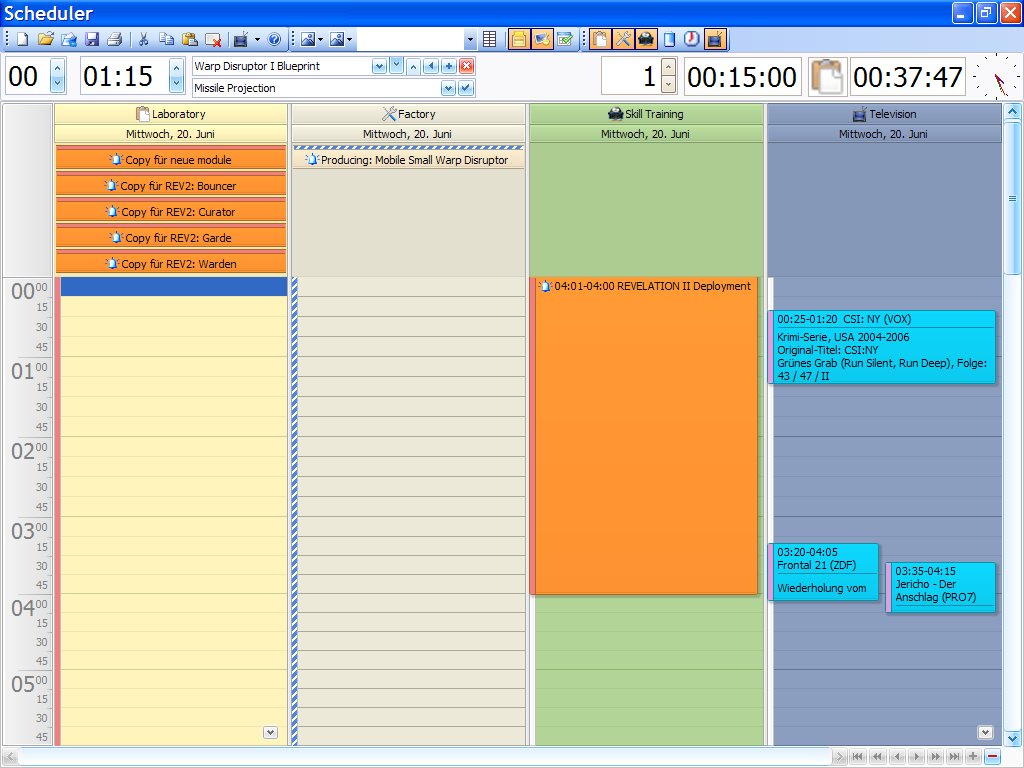
Task: Click the analog clock icon in toolbar
Action: [x=692, y=40]
